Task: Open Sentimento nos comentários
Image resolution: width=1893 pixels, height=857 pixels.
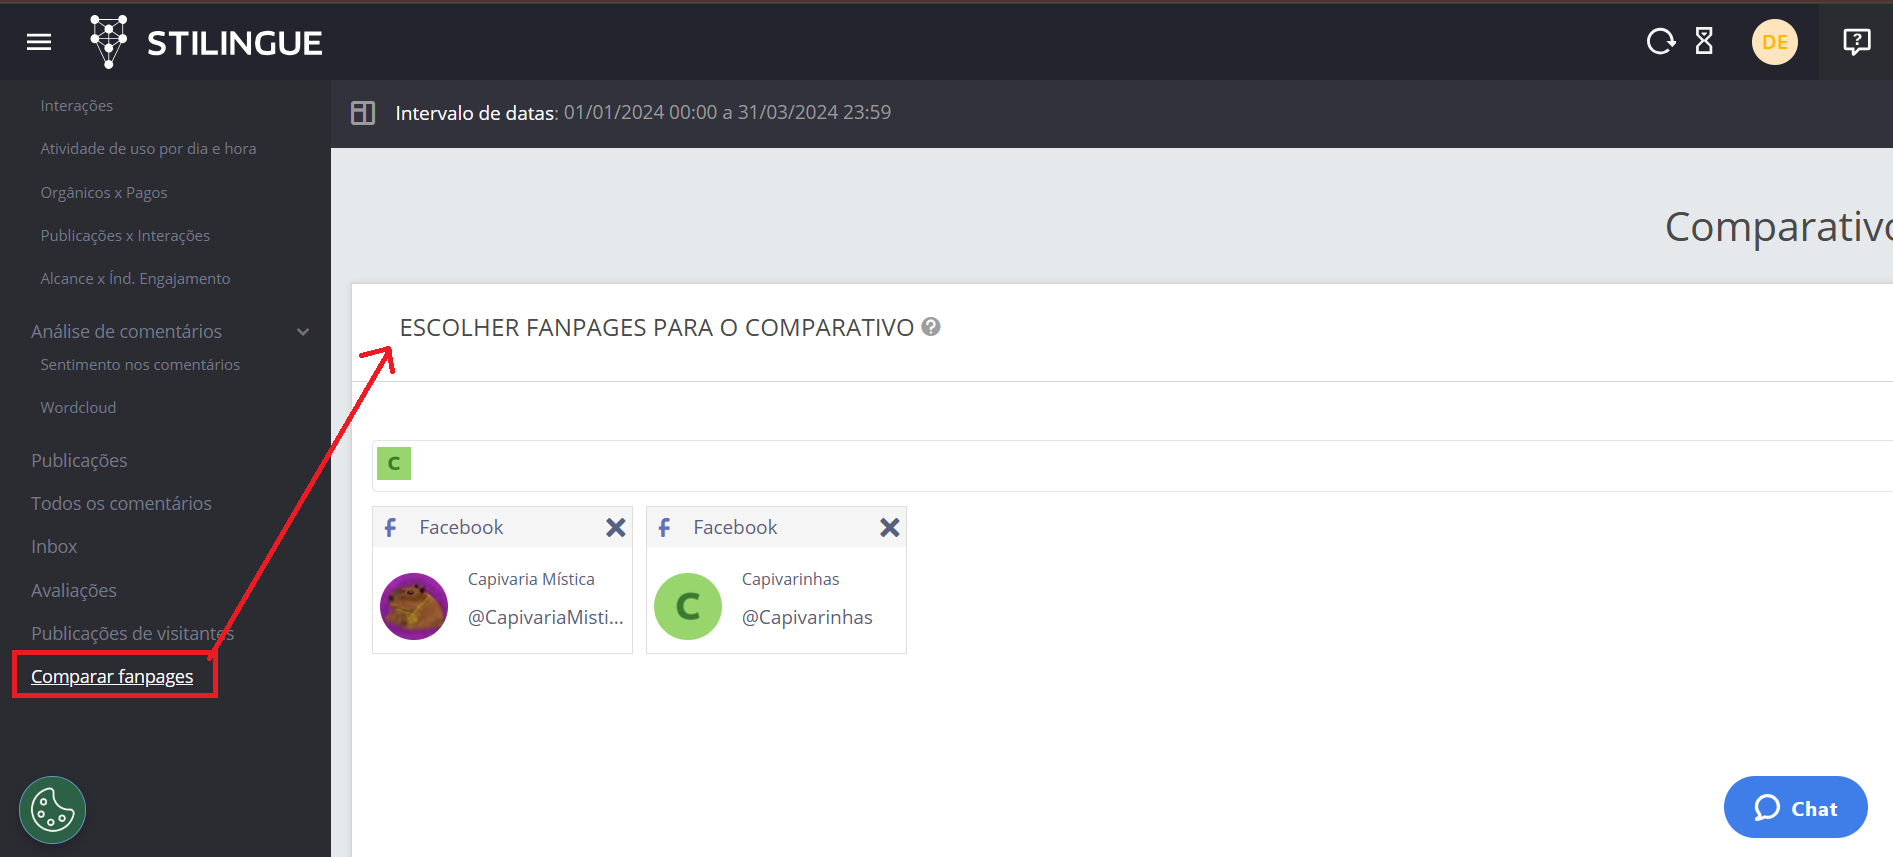Action: 140,364
